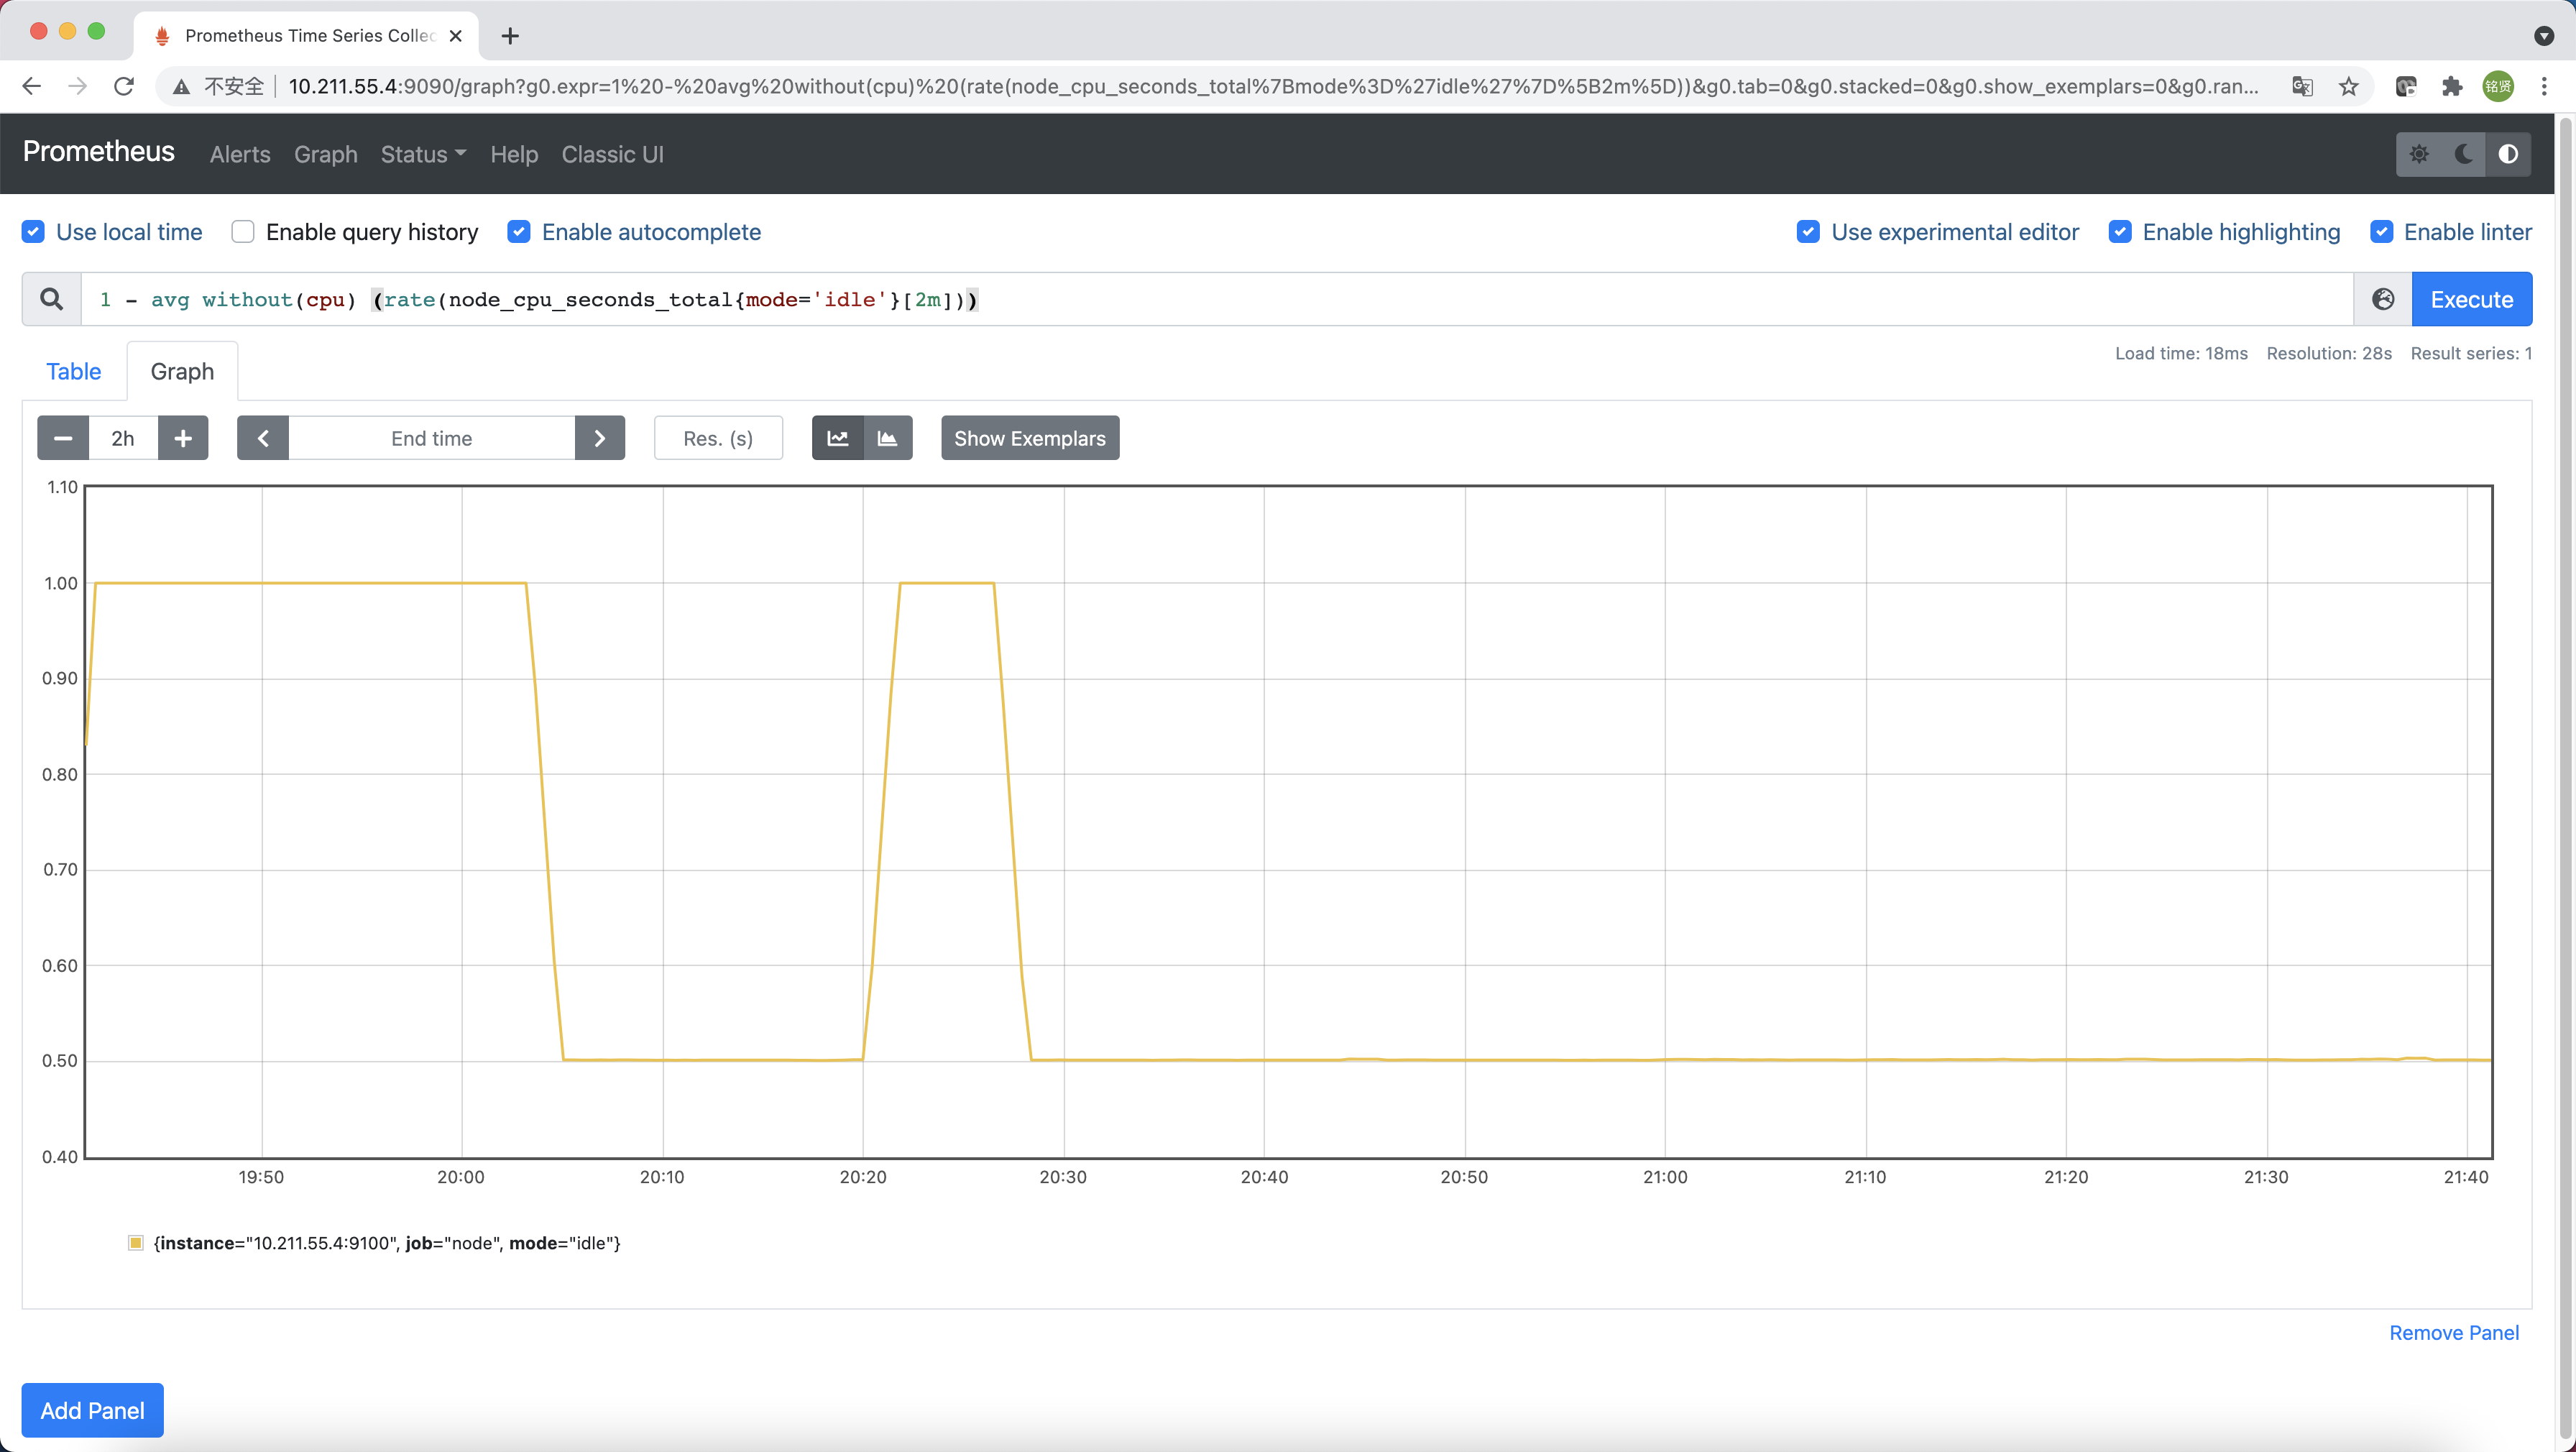
Task: Move end time backward with left chevron
Action: point(263,438)
